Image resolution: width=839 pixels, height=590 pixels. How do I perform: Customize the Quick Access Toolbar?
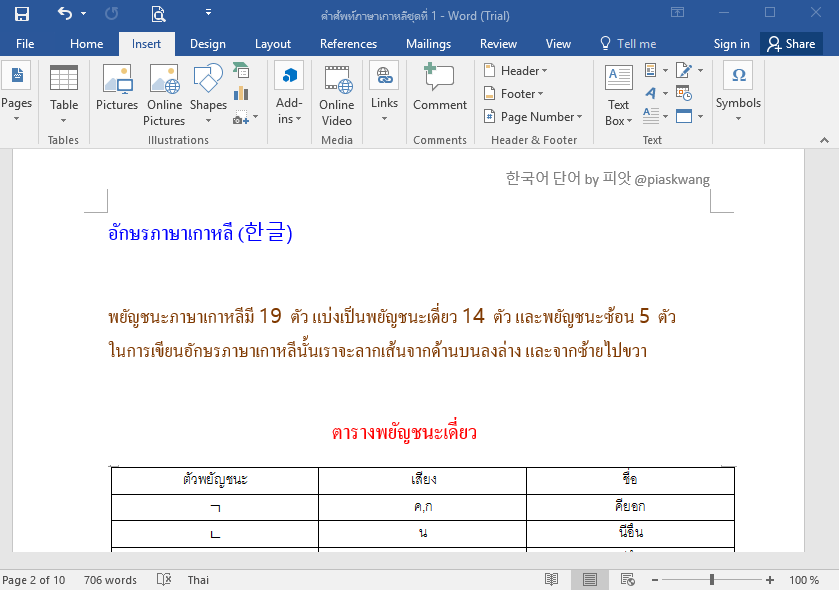point(208,12)
